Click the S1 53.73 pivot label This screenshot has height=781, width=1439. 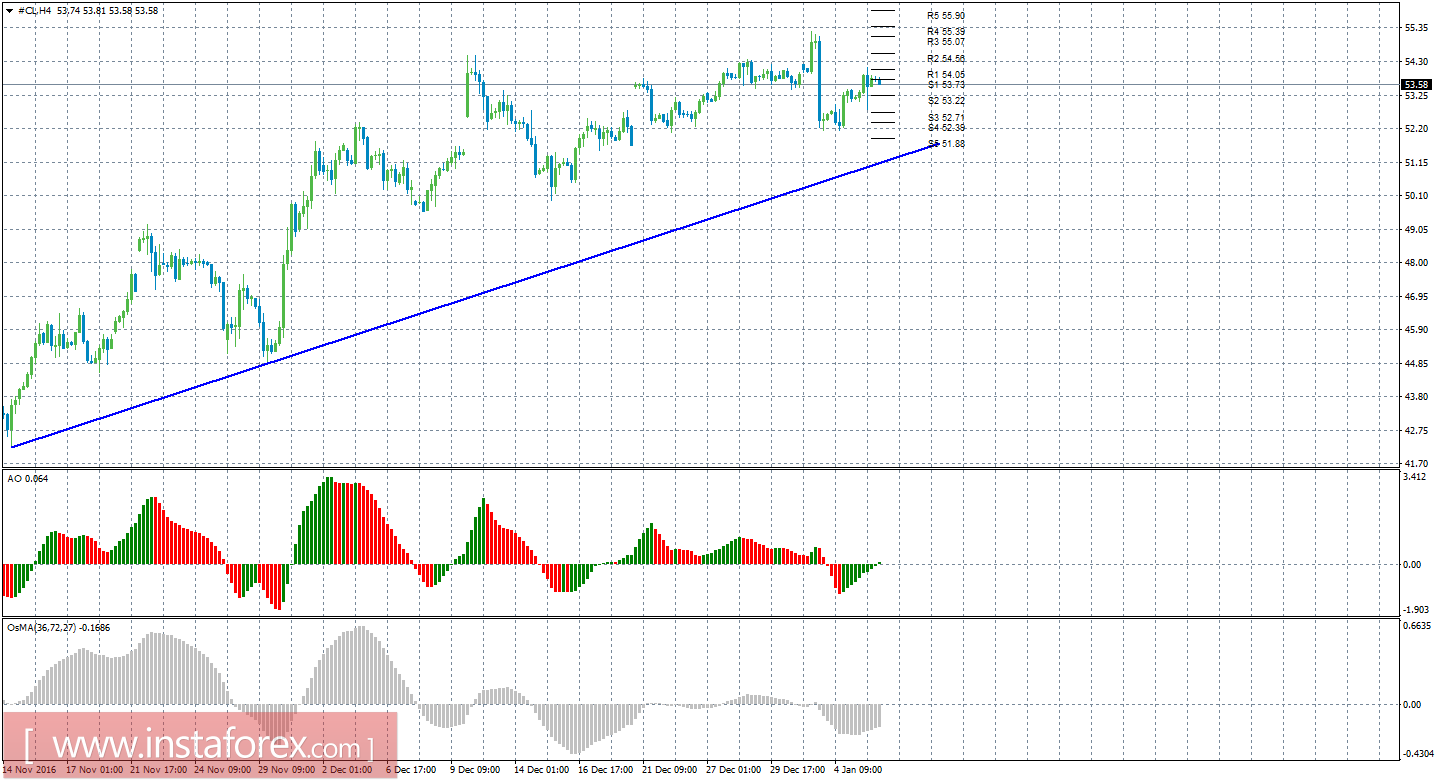pyautogui.click(x=946, y=86)
